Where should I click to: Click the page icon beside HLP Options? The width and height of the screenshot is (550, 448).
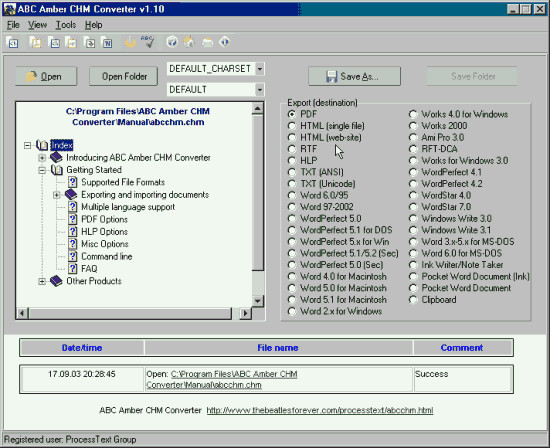pos(72,232)
